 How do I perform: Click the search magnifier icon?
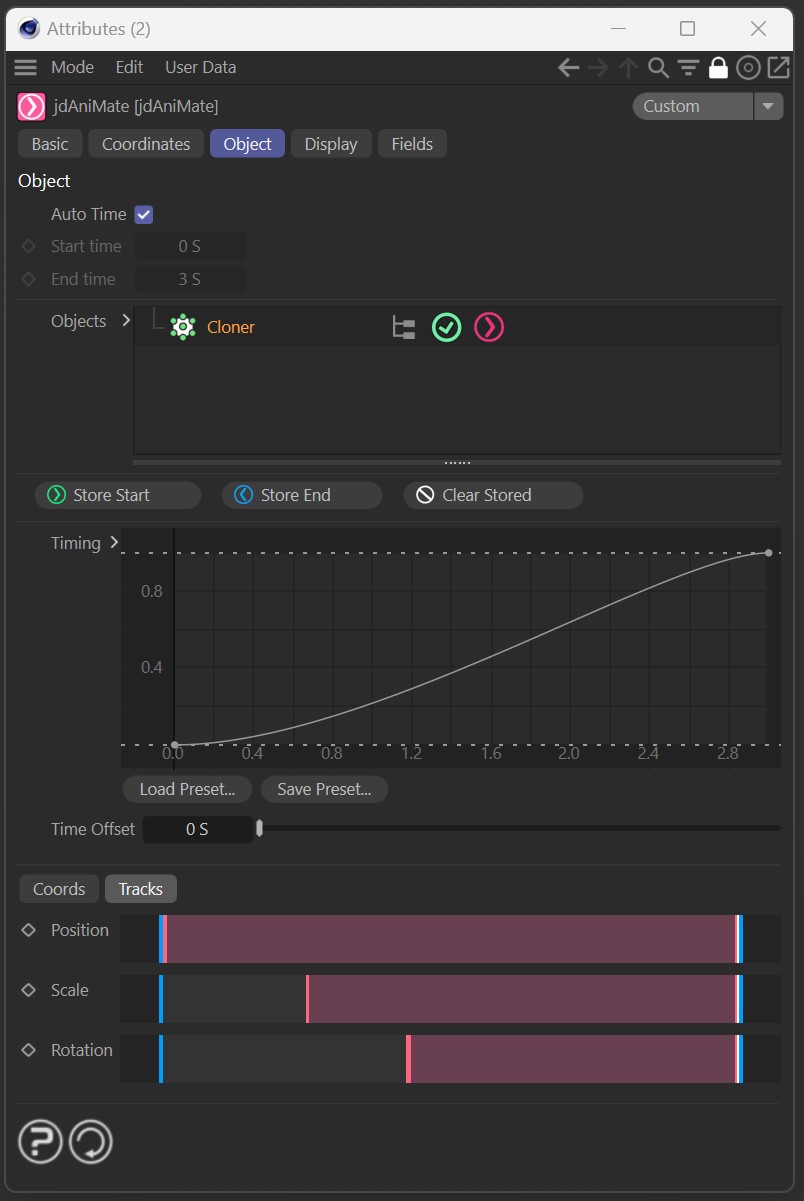657,67
